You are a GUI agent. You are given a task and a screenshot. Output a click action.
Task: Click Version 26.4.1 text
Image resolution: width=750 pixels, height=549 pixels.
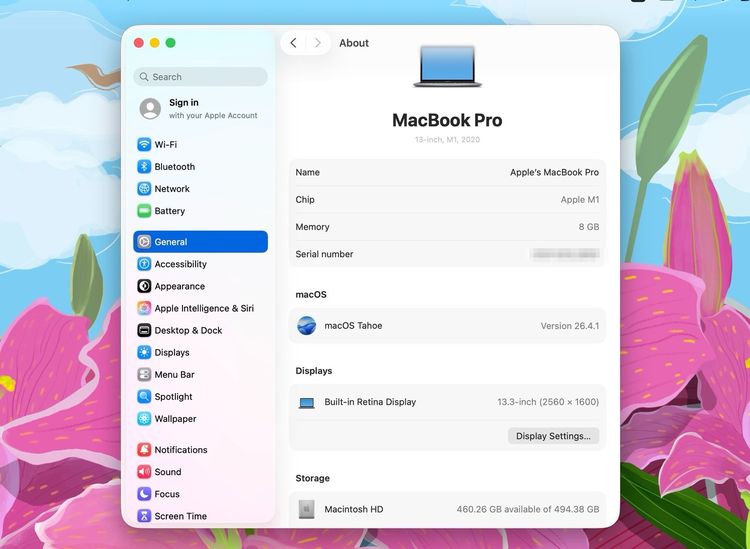570,326
